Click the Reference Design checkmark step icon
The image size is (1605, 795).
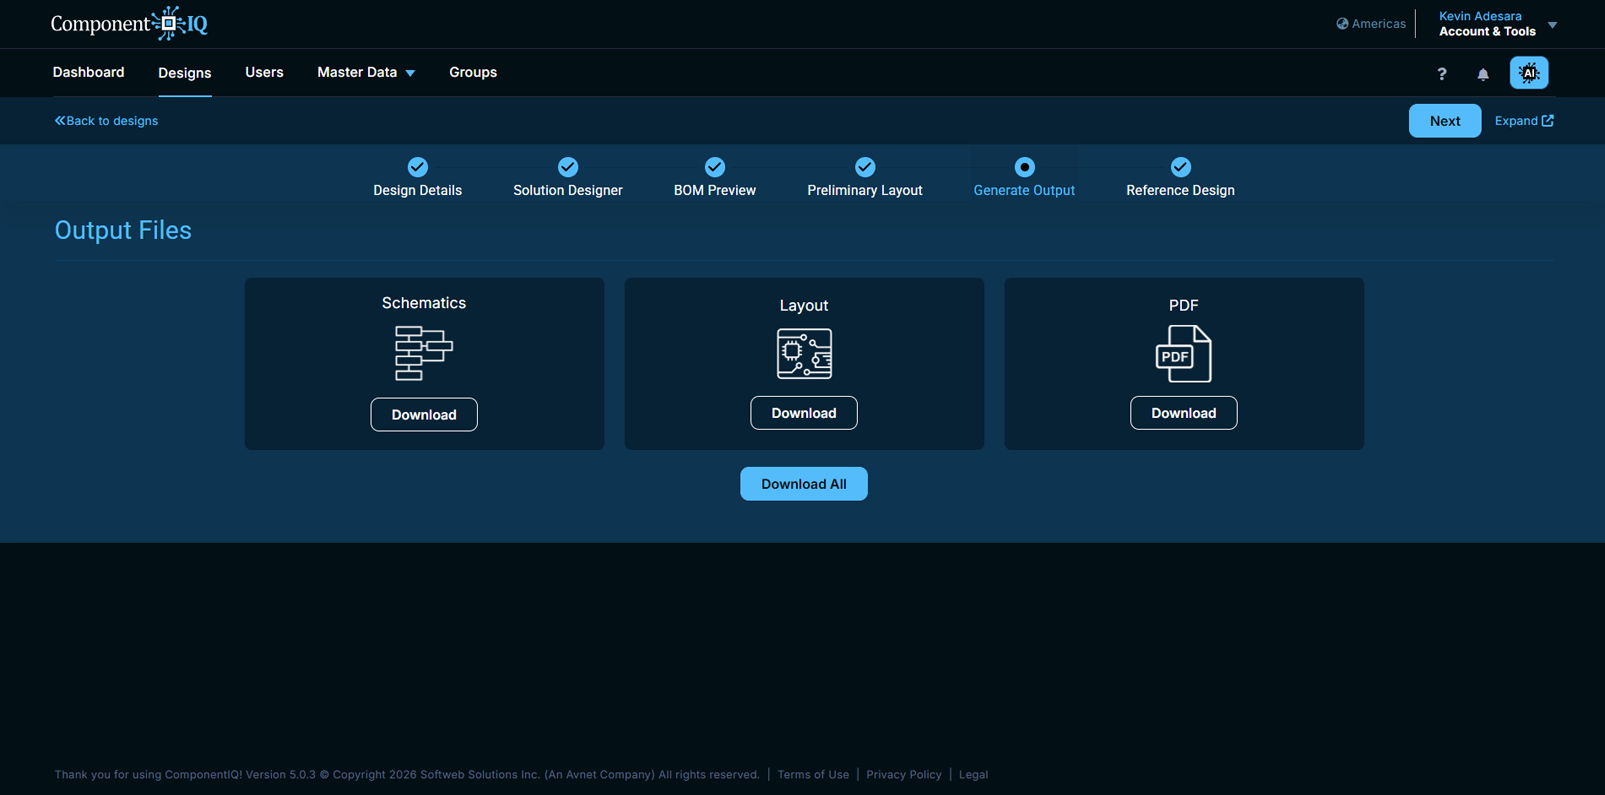(1181, 167)
